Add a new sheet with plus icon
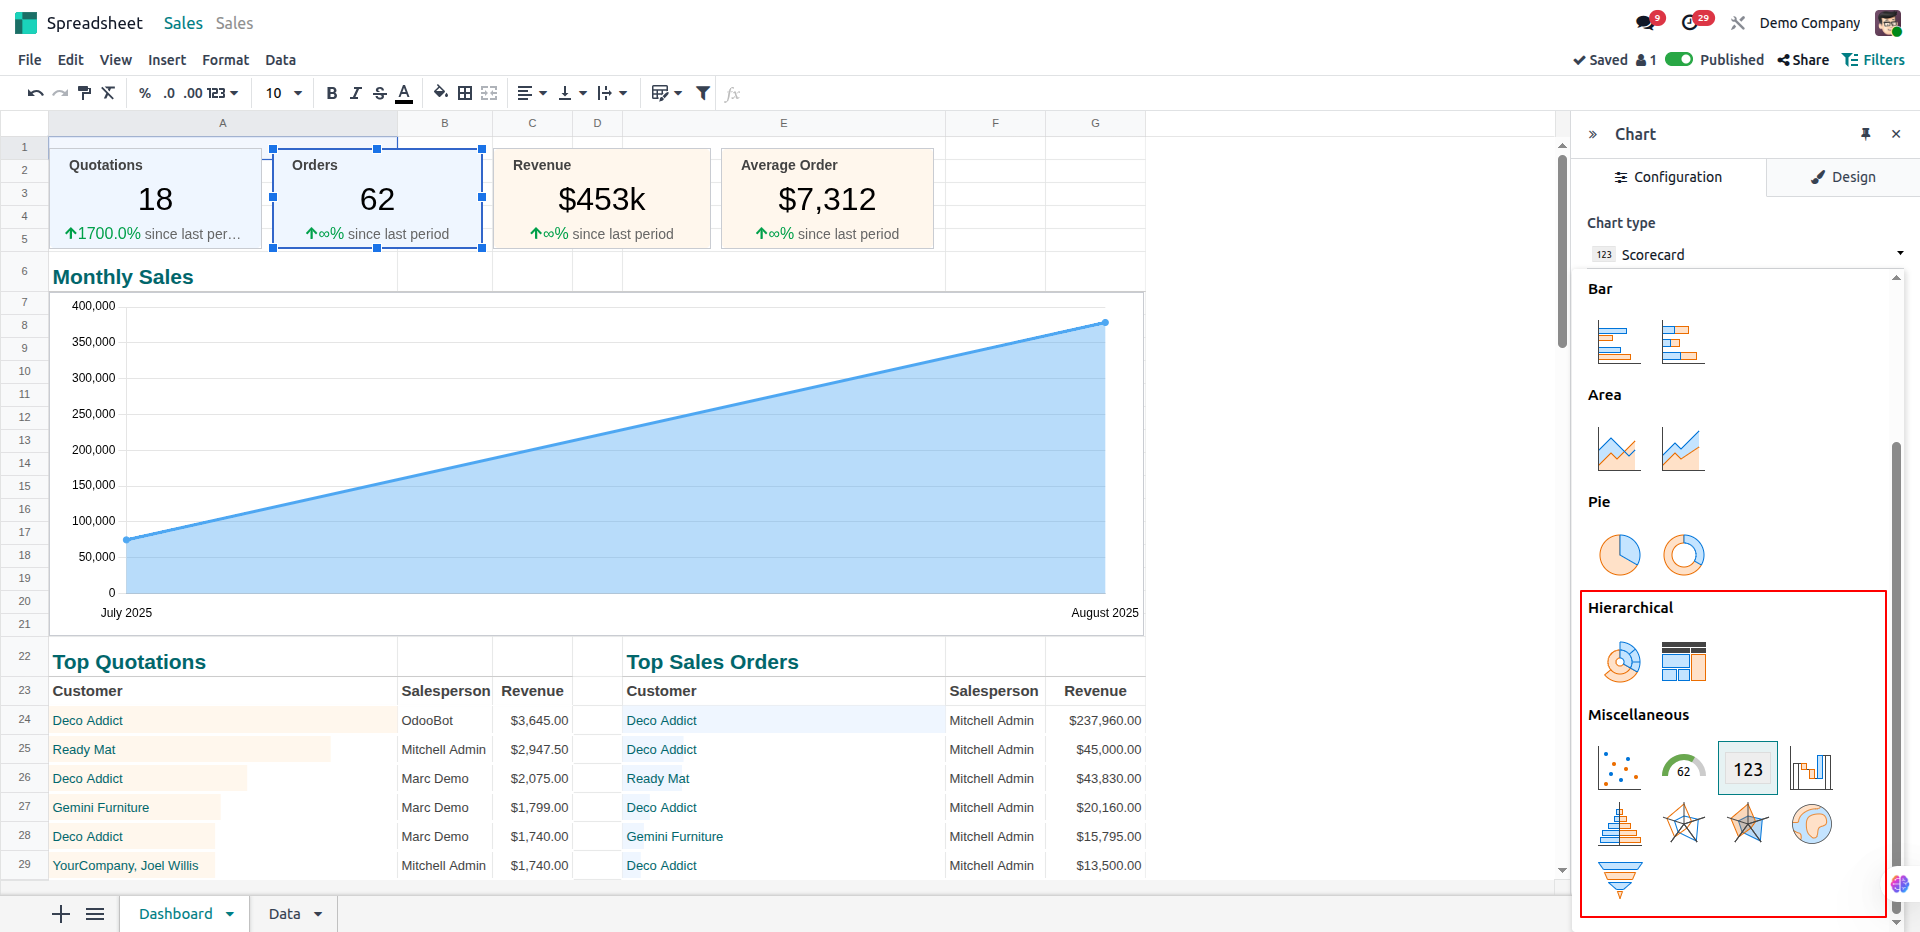The width and height of the screenshot is (1920, 932). point(61,914)
